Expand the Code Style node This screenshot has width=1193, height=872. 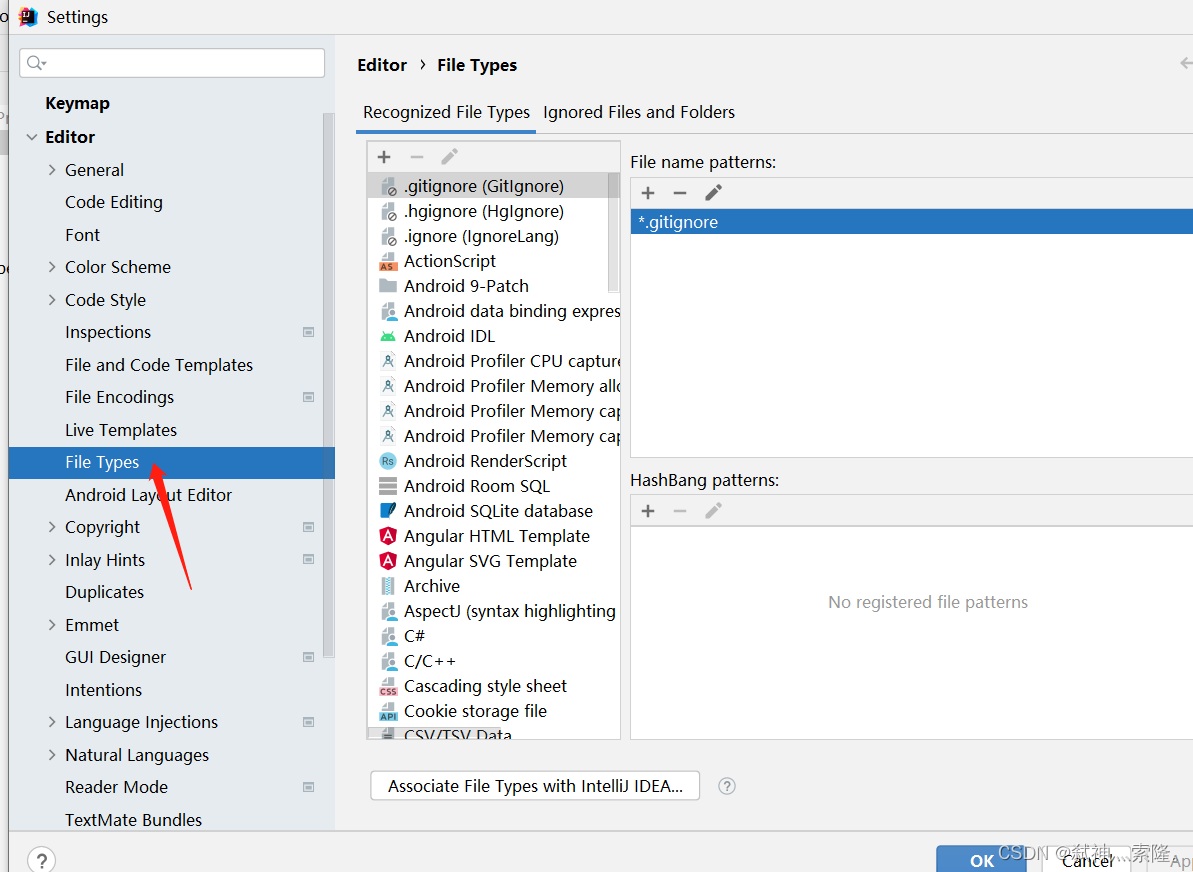(52, 300)
